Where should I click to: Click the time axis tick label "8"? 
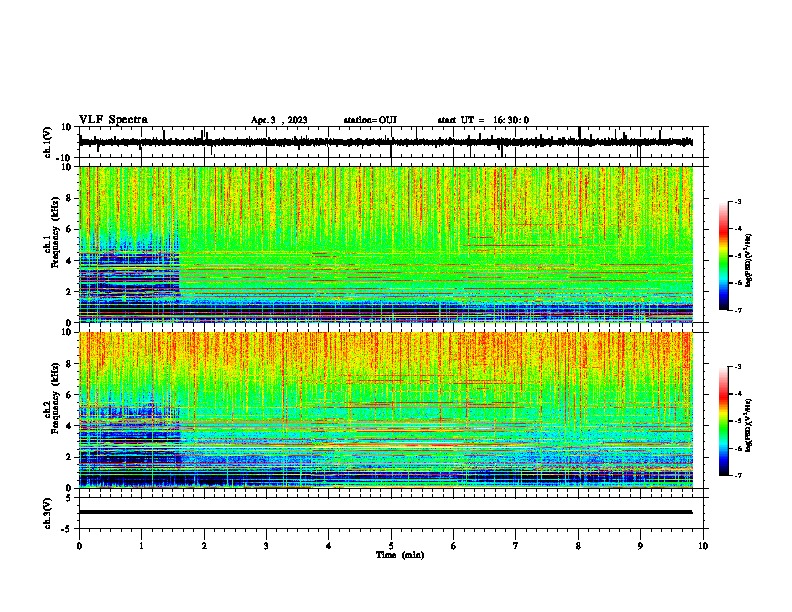click(x=578, y=546)
